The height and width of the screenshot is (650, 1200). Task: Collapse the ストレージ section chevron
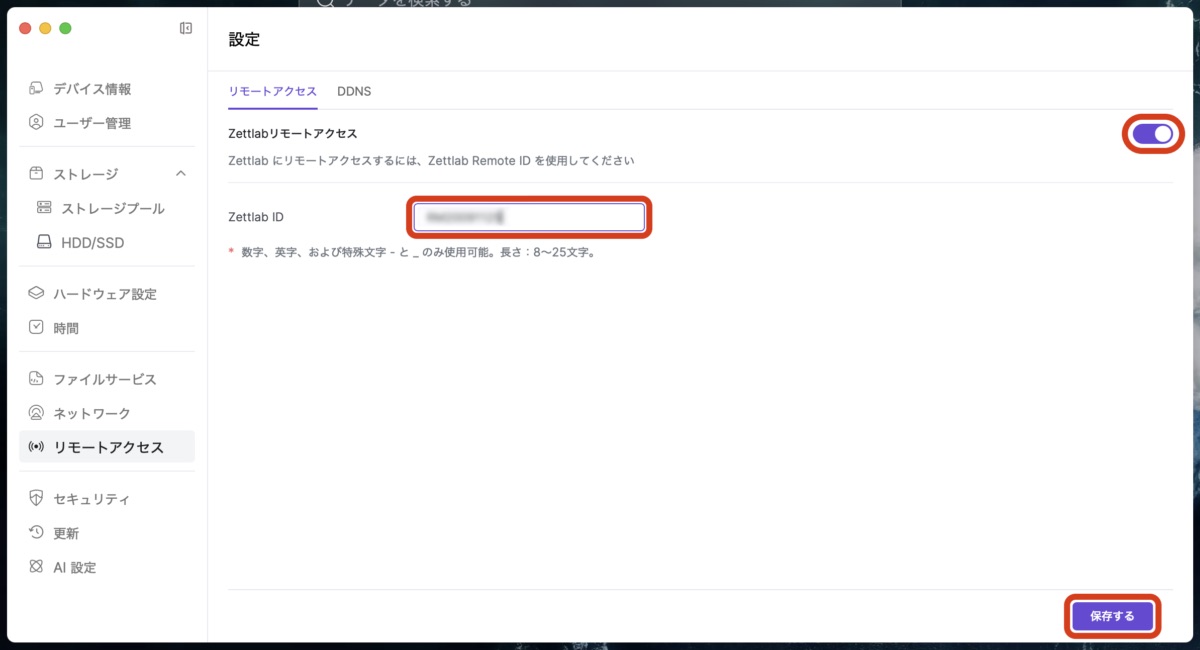[x=181, y=172]
